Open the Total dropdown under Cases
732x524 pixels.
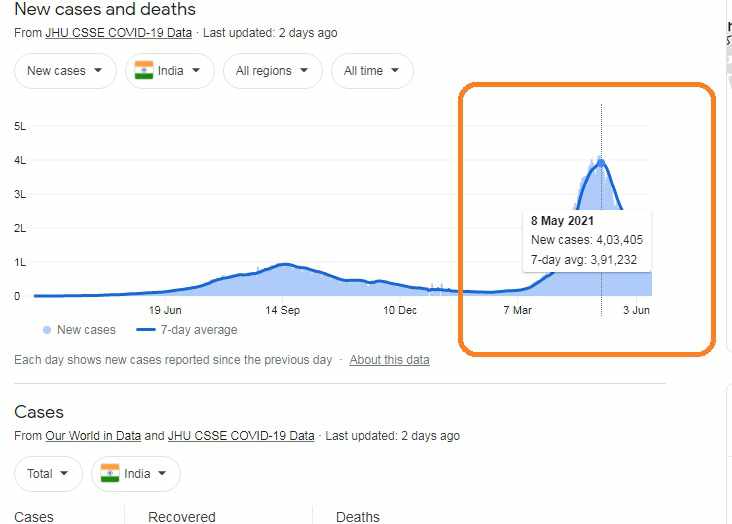[48, 473]
